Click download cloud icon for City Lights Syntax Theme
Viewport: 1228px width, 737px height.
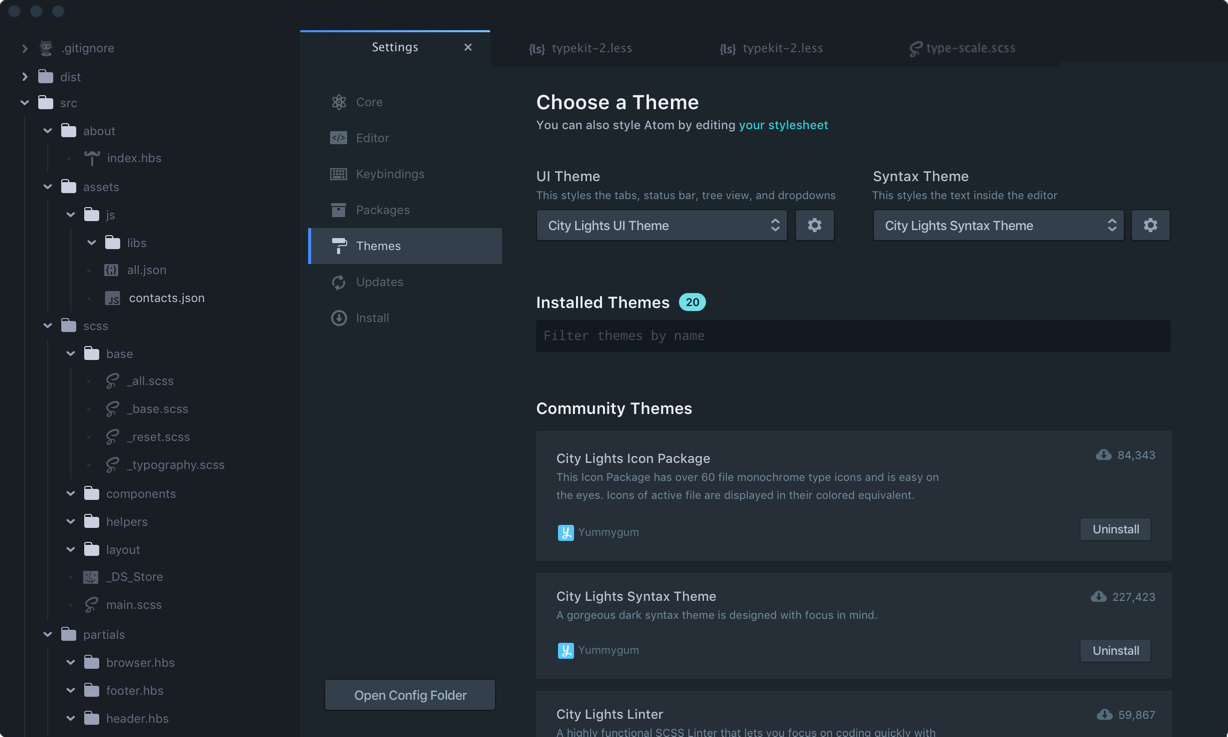click(1099, 597)
